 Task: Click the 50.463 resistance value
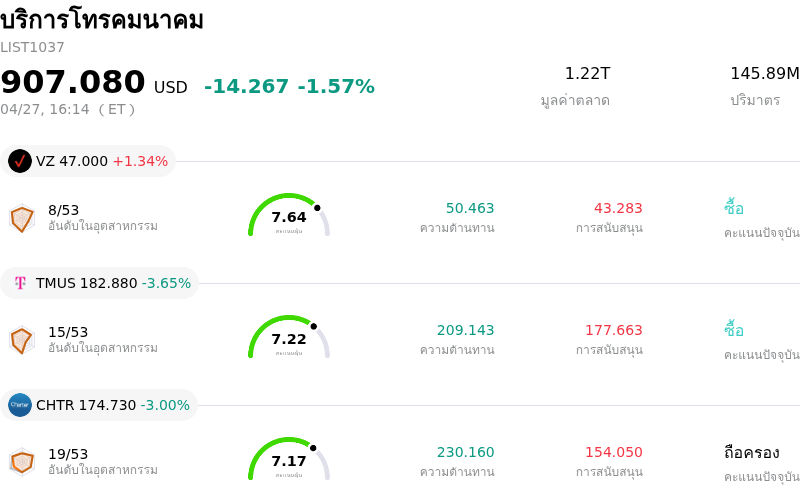coord(470,208)
